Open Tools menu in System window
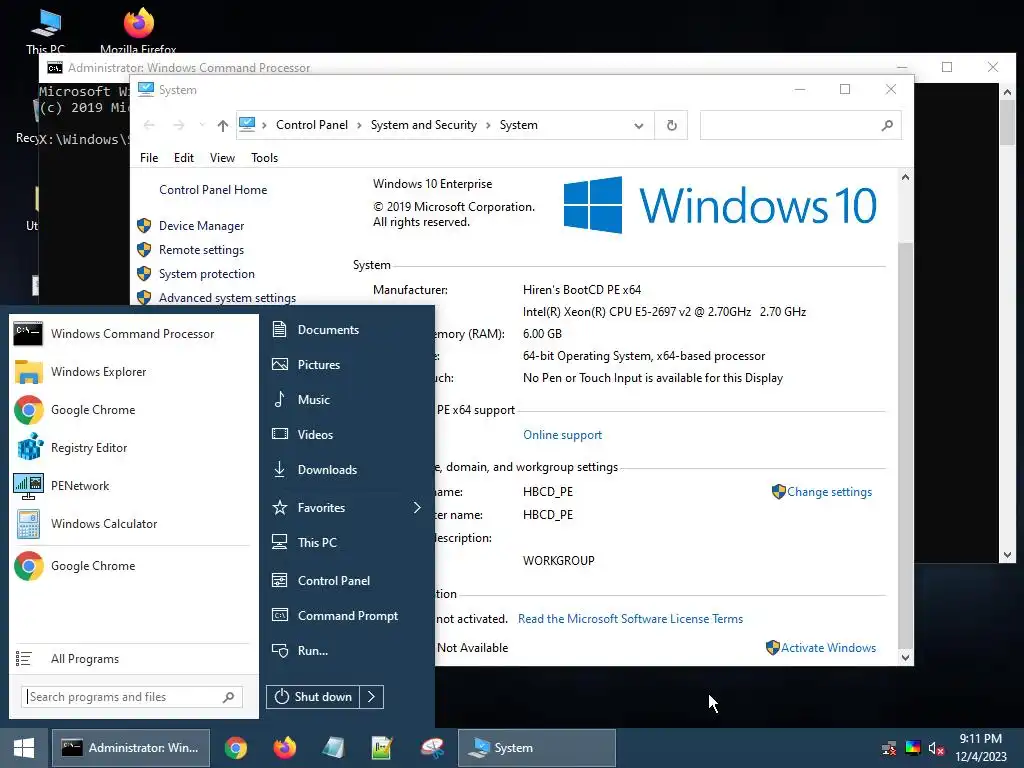 [264, 158]
